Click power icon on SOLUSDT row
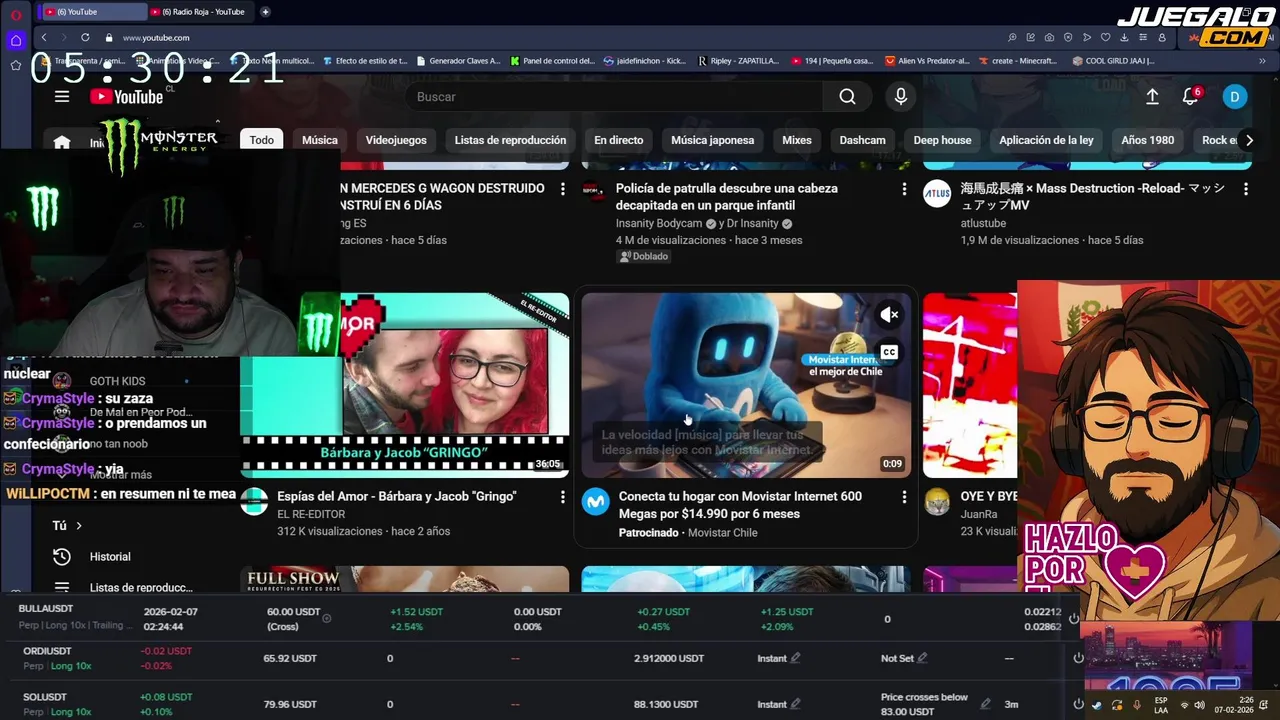The image size is (1280, 720). 1078,704
